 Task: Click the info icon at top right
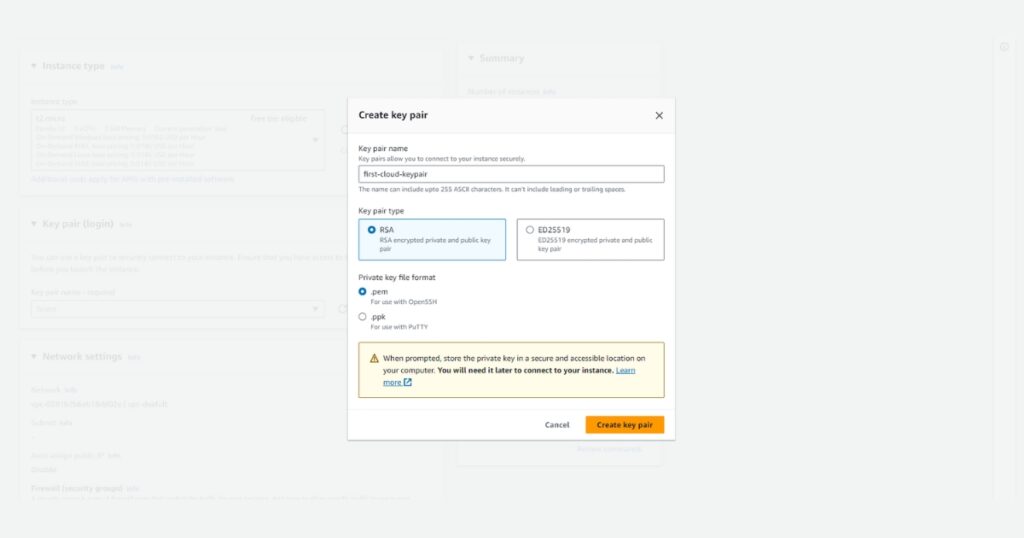(x=1004, y=47)
